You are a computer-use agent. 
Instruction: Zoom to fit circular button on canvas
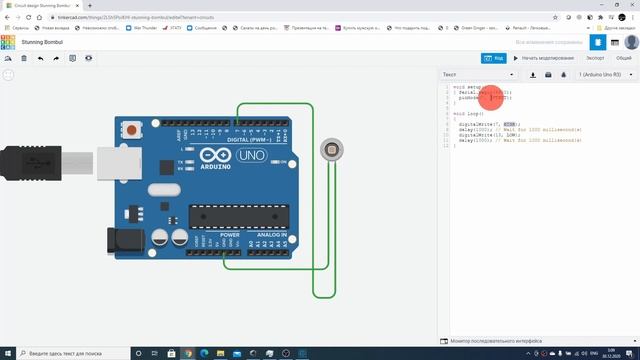[9, 75]
